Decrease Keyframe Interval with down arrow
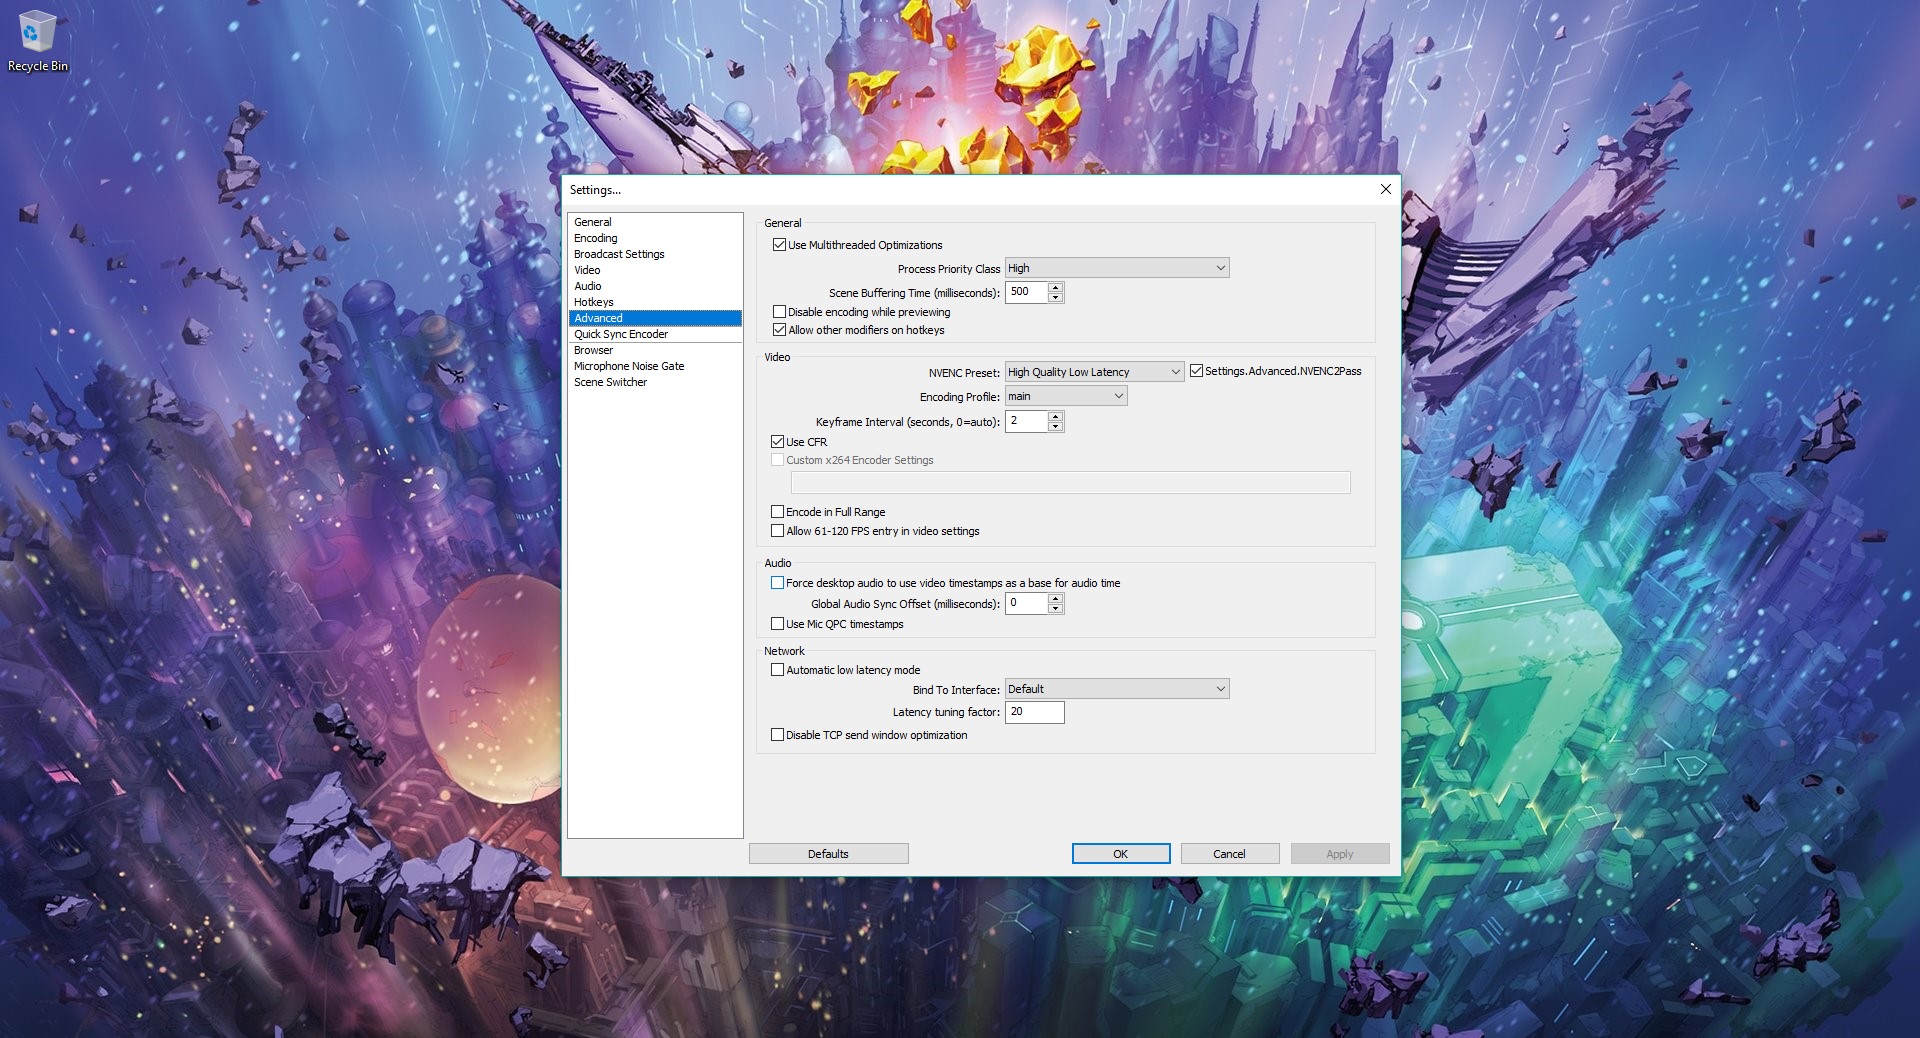Image resolution: width=1920 pixels, height=1038 pixels. (1056, 426)
